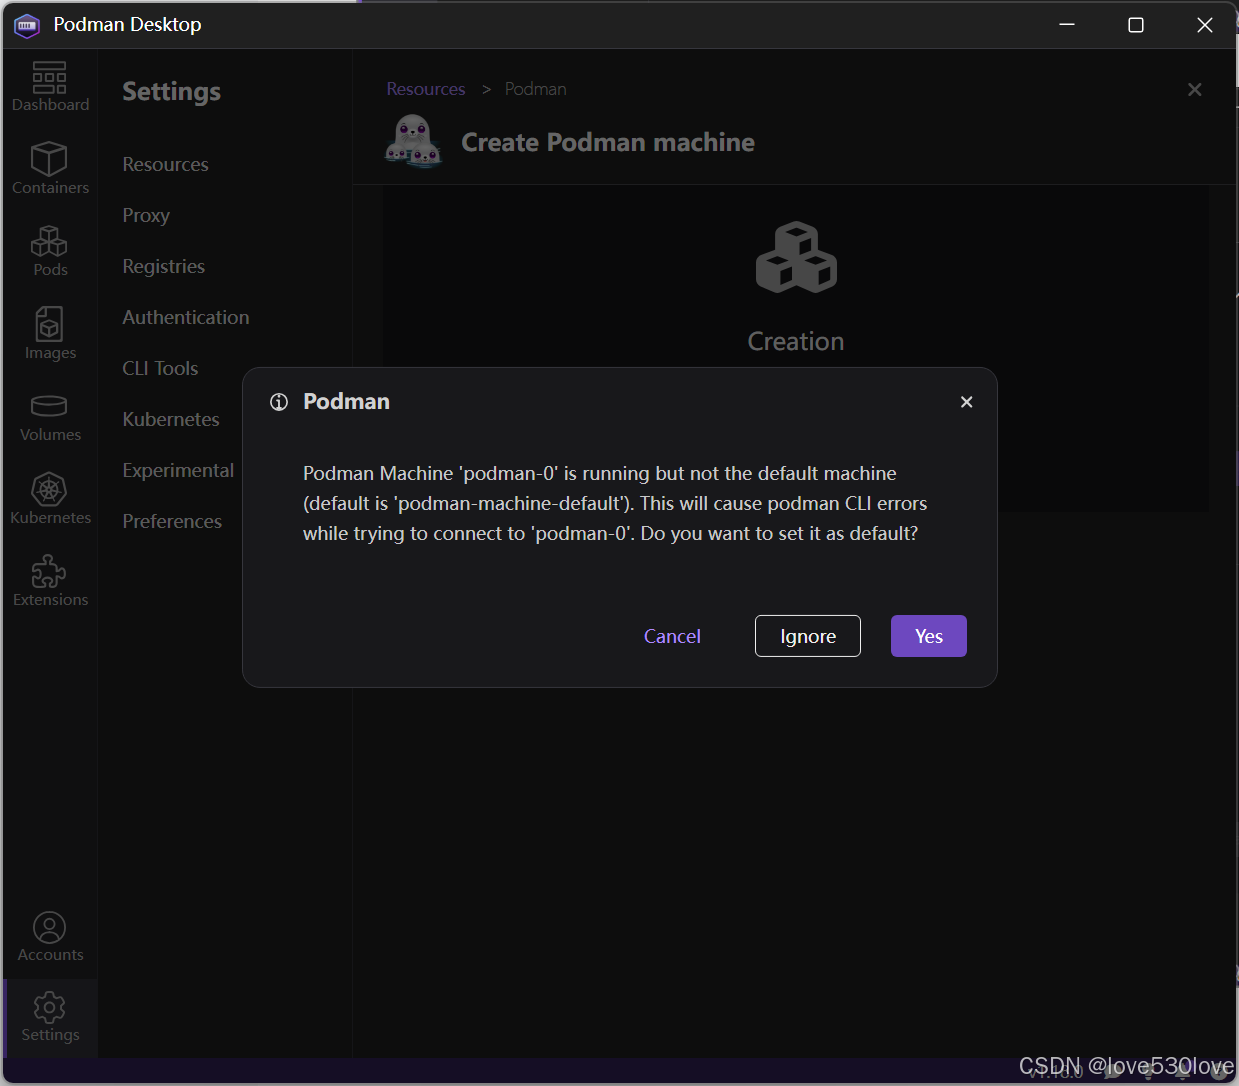Open the Resources settings section
The image size is (1239, 1086).
pos(166,164)
